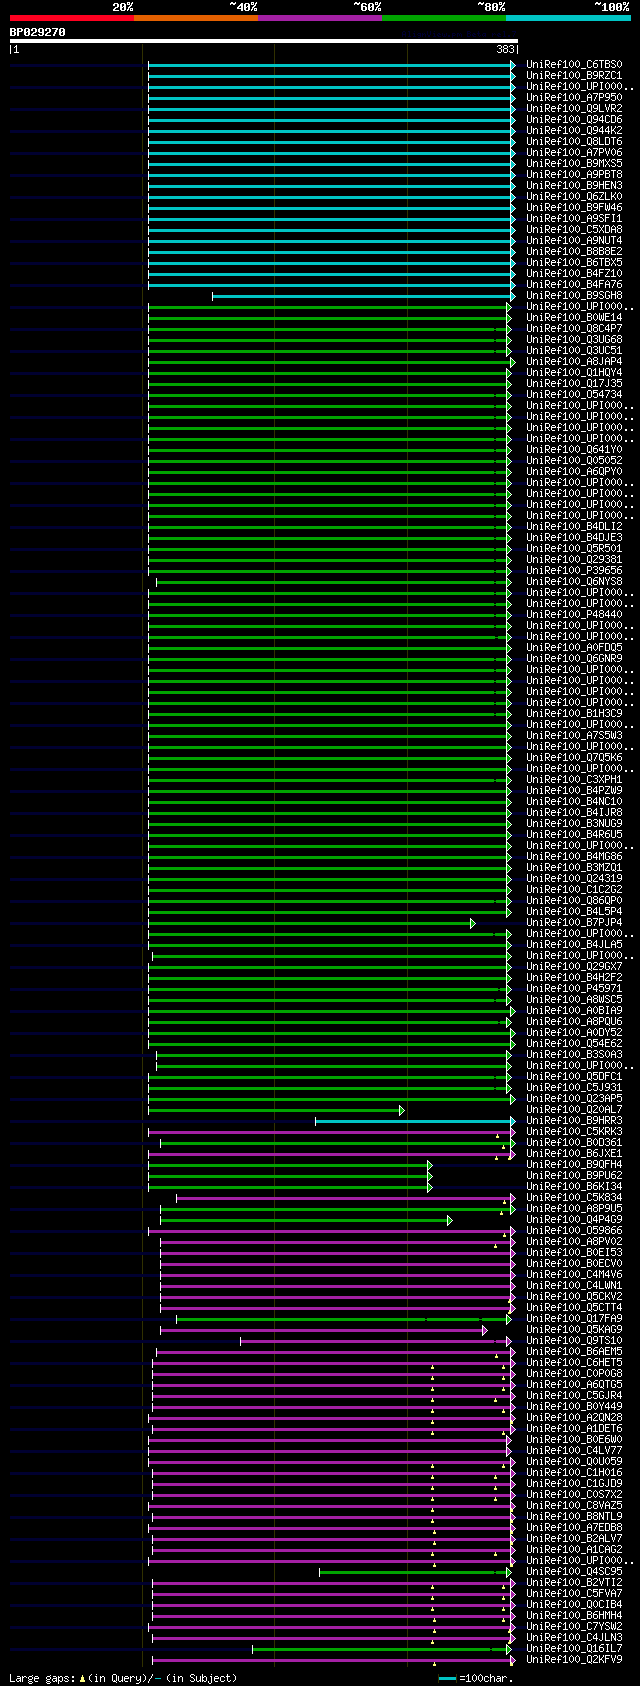Select the UniRef100_Q16IL7 entry
Screen dimensions: 640x1686
[574, 1649]
